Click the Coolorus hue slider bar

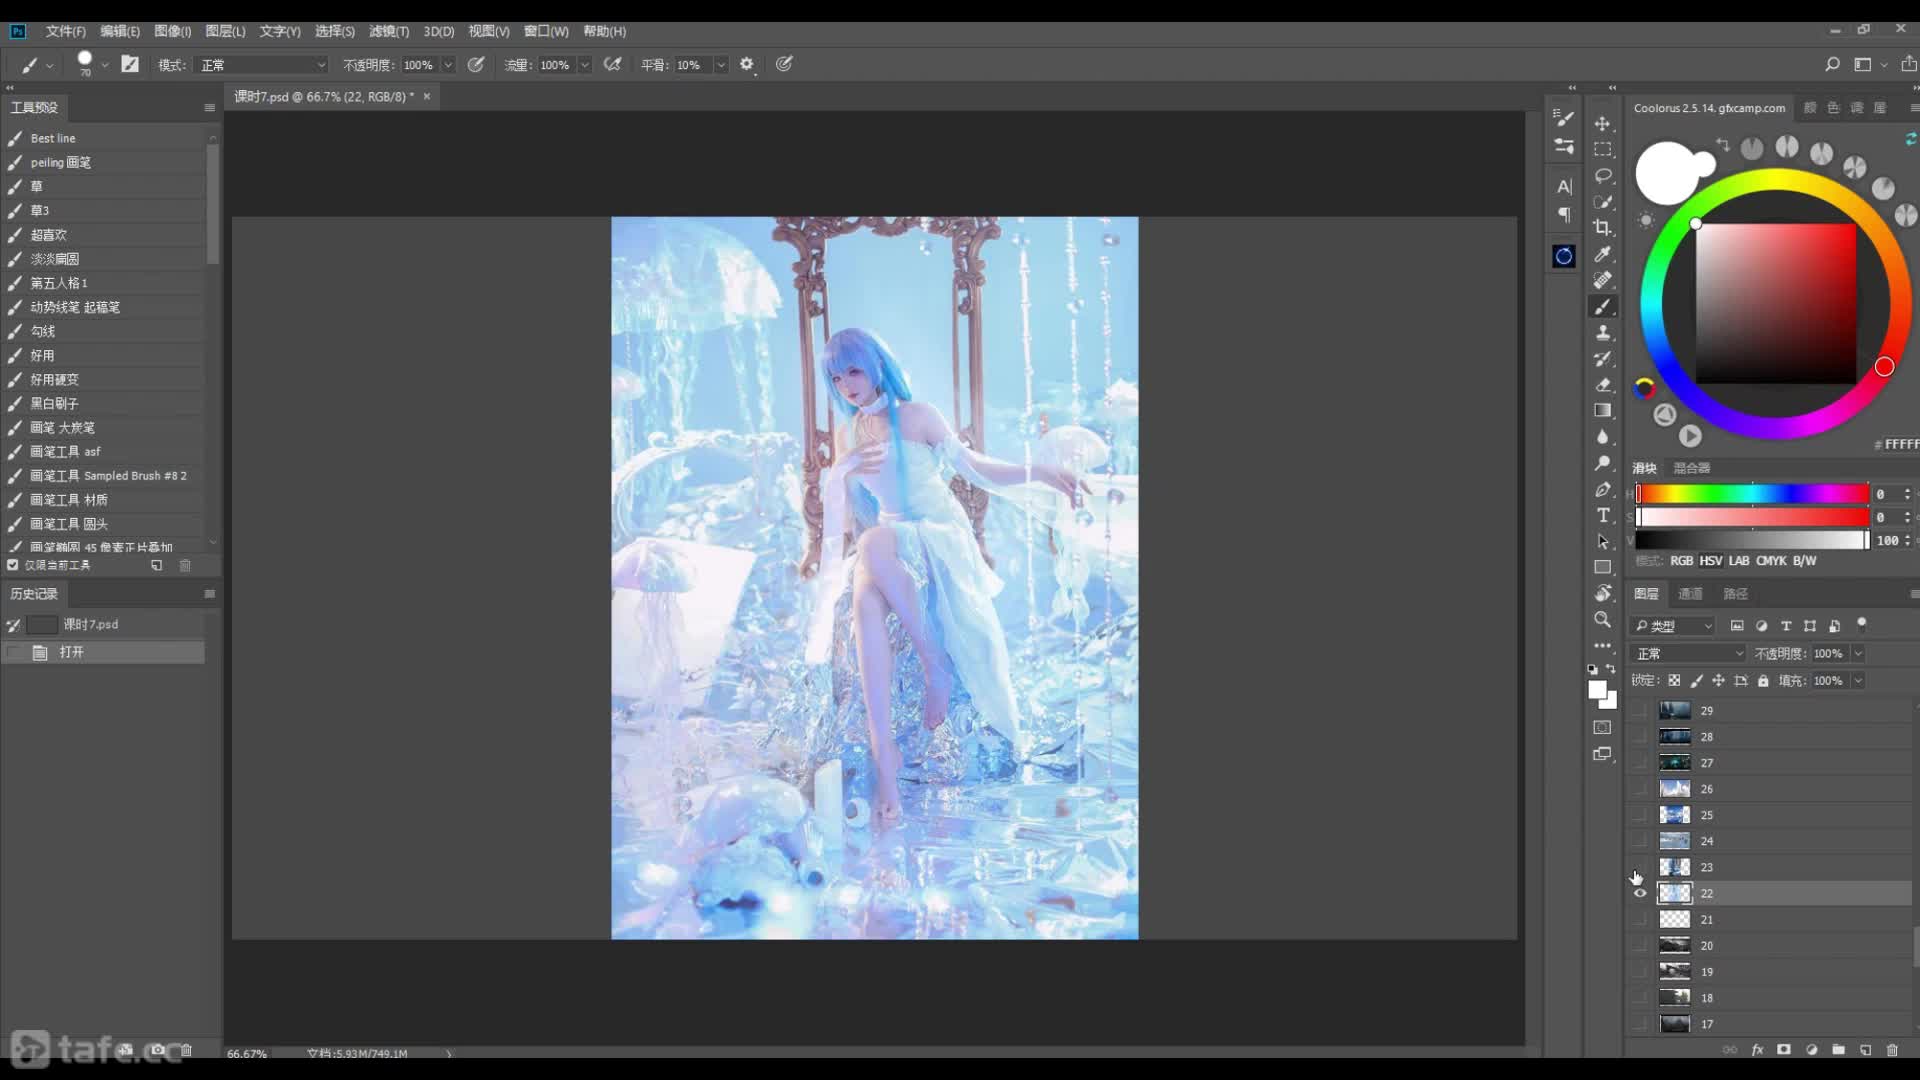click(x=1752, y=494)
